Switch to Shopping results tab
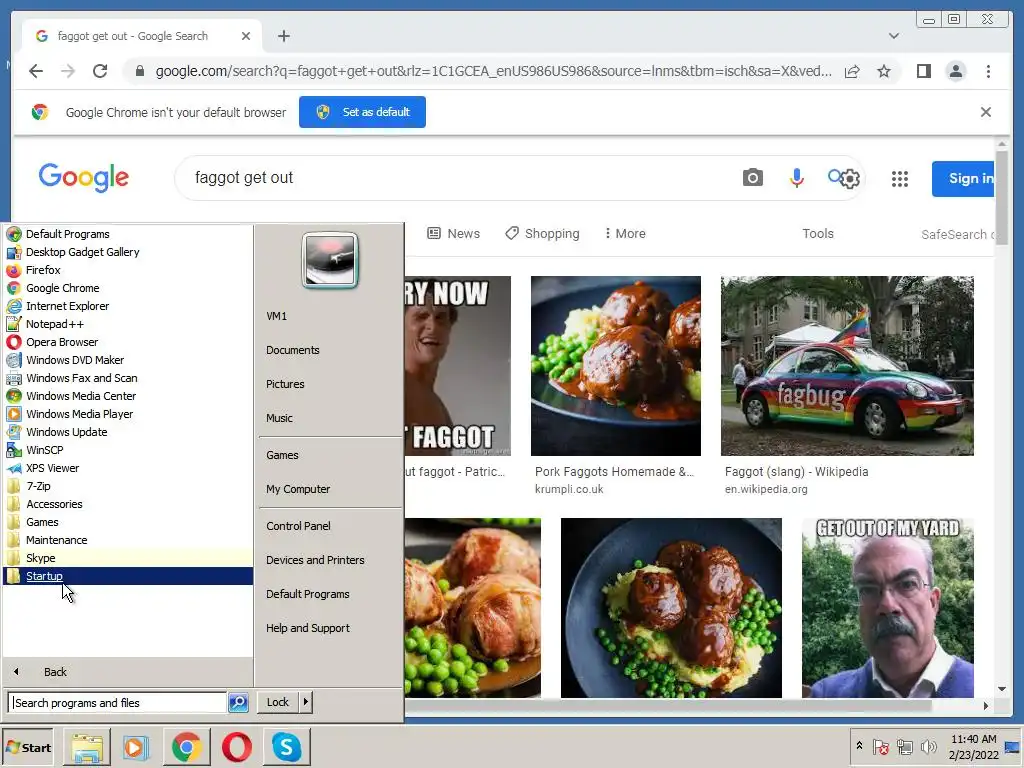The image size is (1024, 768). click(x=542, y=233)
